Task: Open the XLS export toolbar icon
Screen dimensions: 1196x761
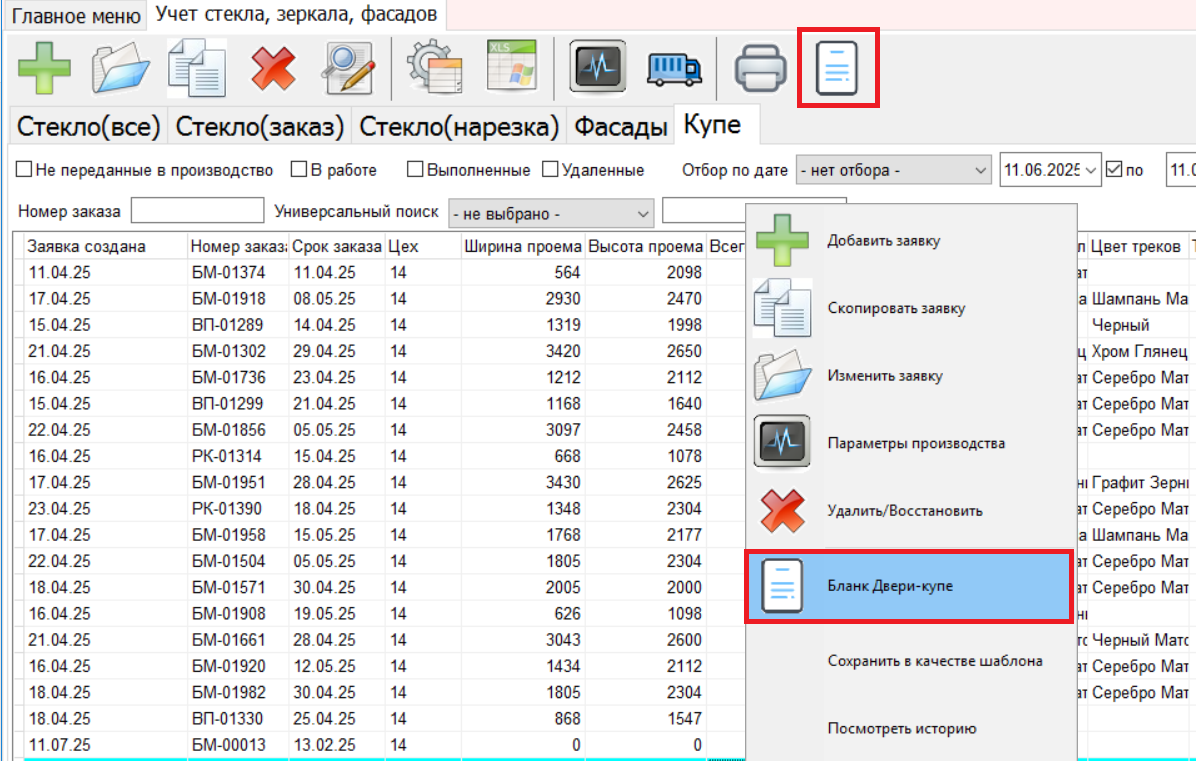Action: point(511,68)
